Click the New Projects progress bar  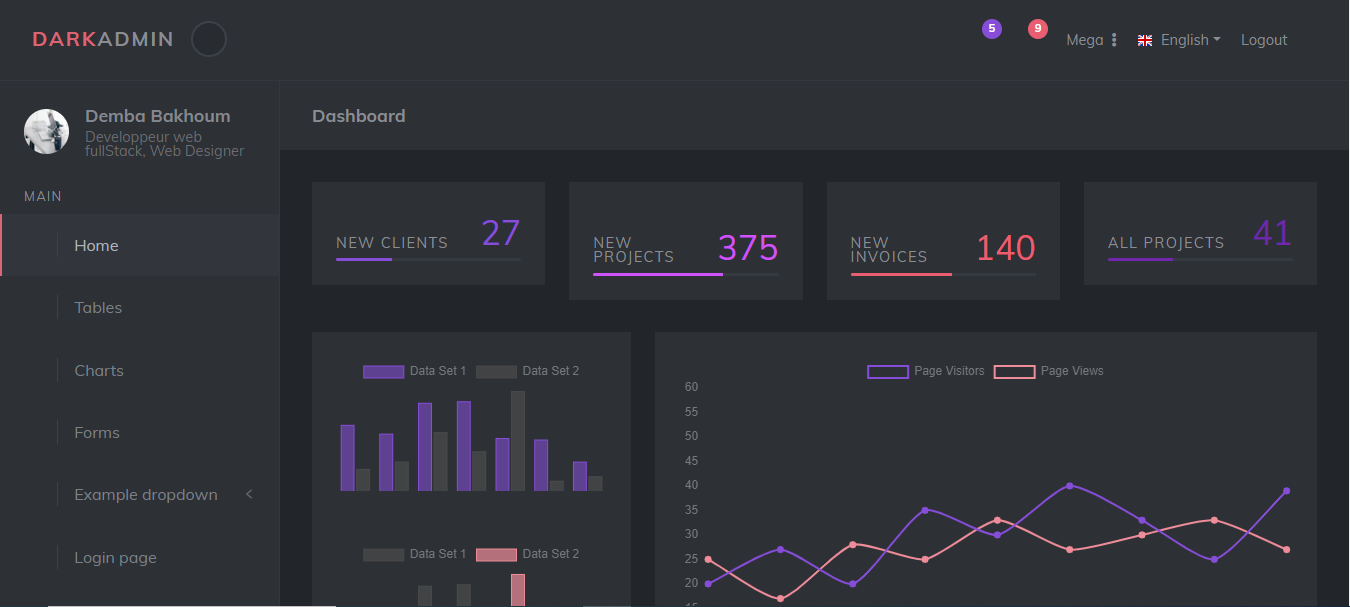pos(685,273)
